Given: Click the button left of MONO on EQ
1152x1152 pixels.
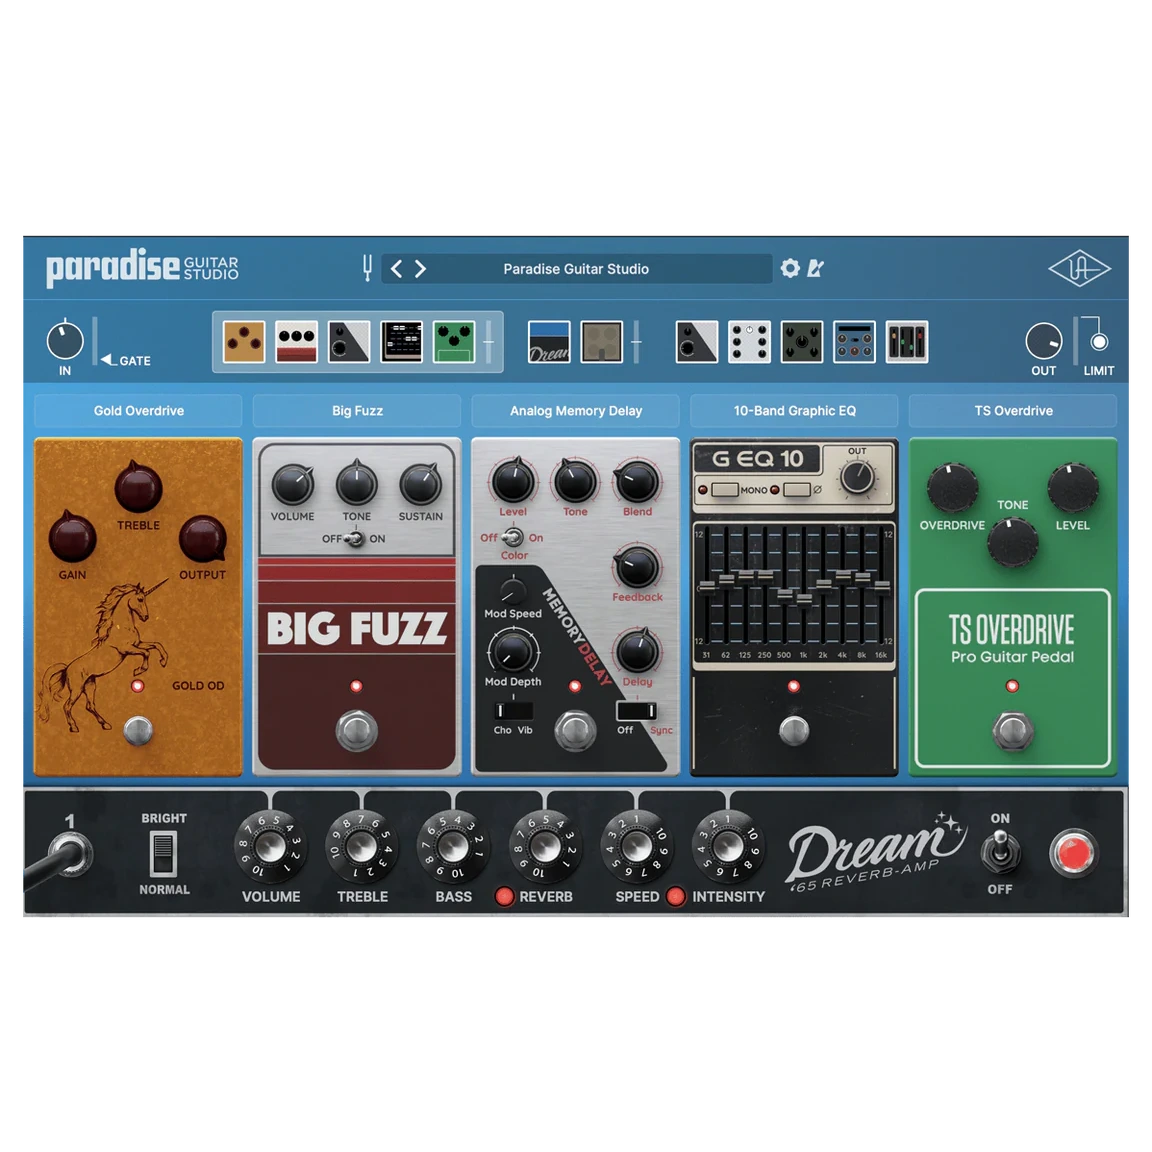Looking at the screenshot, I should (725, 489).
